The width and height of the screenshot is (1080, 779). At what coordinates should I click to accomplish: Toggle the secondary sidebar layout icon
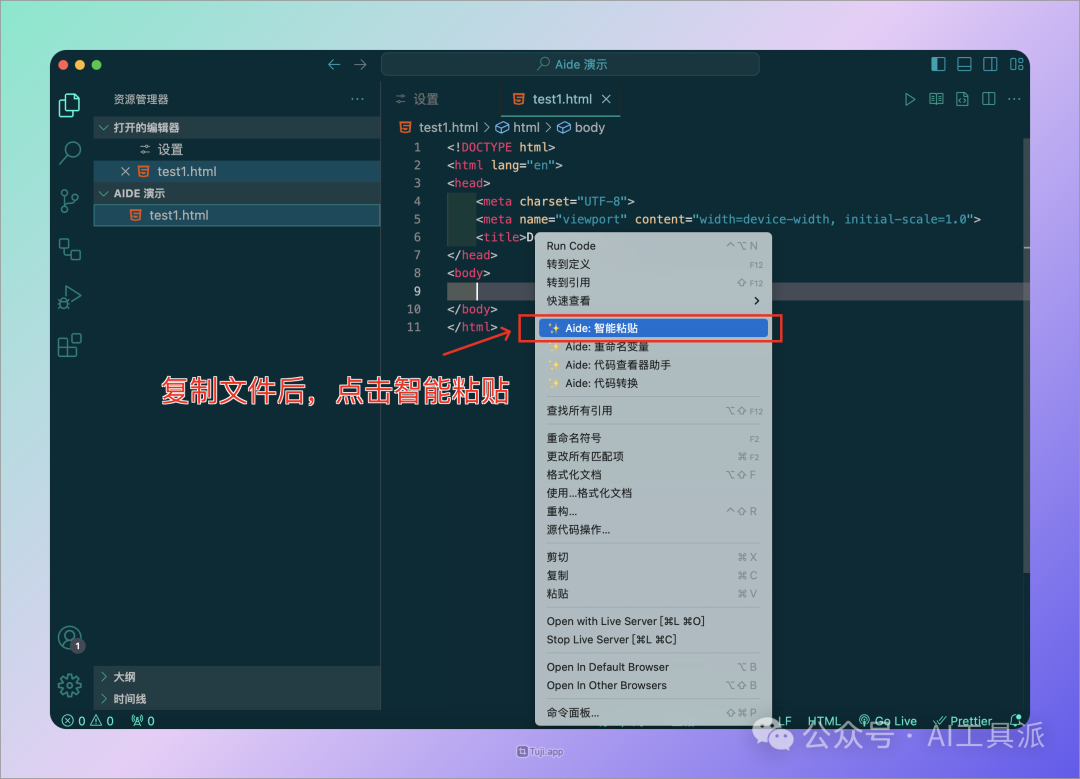[x=990, y=64]
